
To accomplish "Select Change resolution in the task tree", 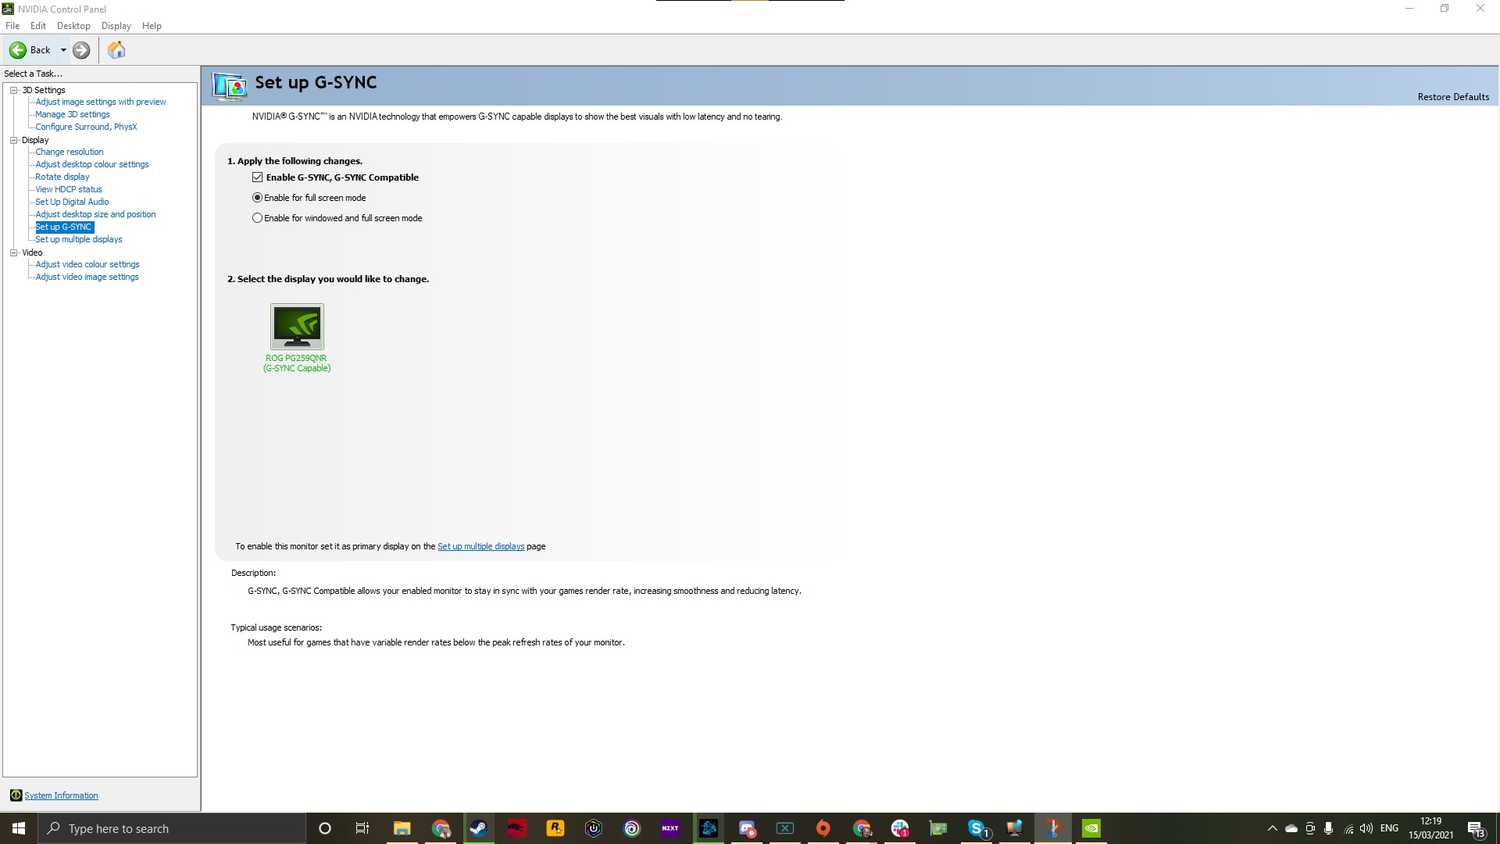I will 69,152.
